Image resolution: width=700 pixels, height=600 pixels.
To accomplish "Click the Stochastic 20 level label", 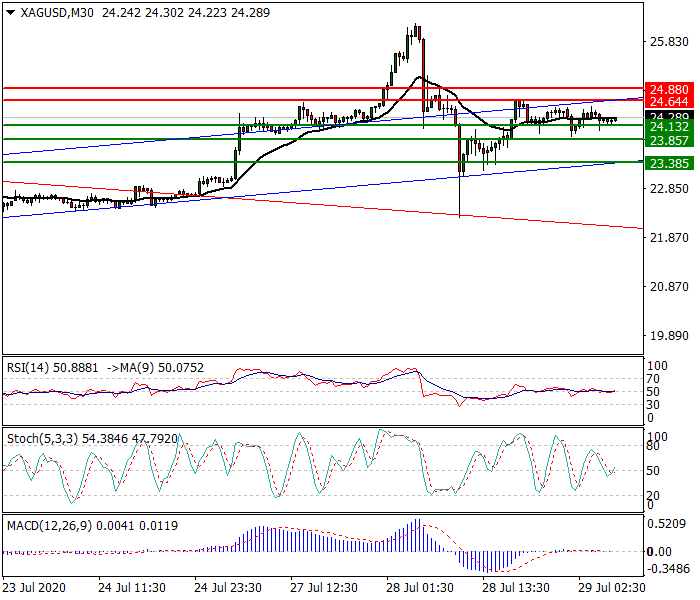I will [653, 495].
